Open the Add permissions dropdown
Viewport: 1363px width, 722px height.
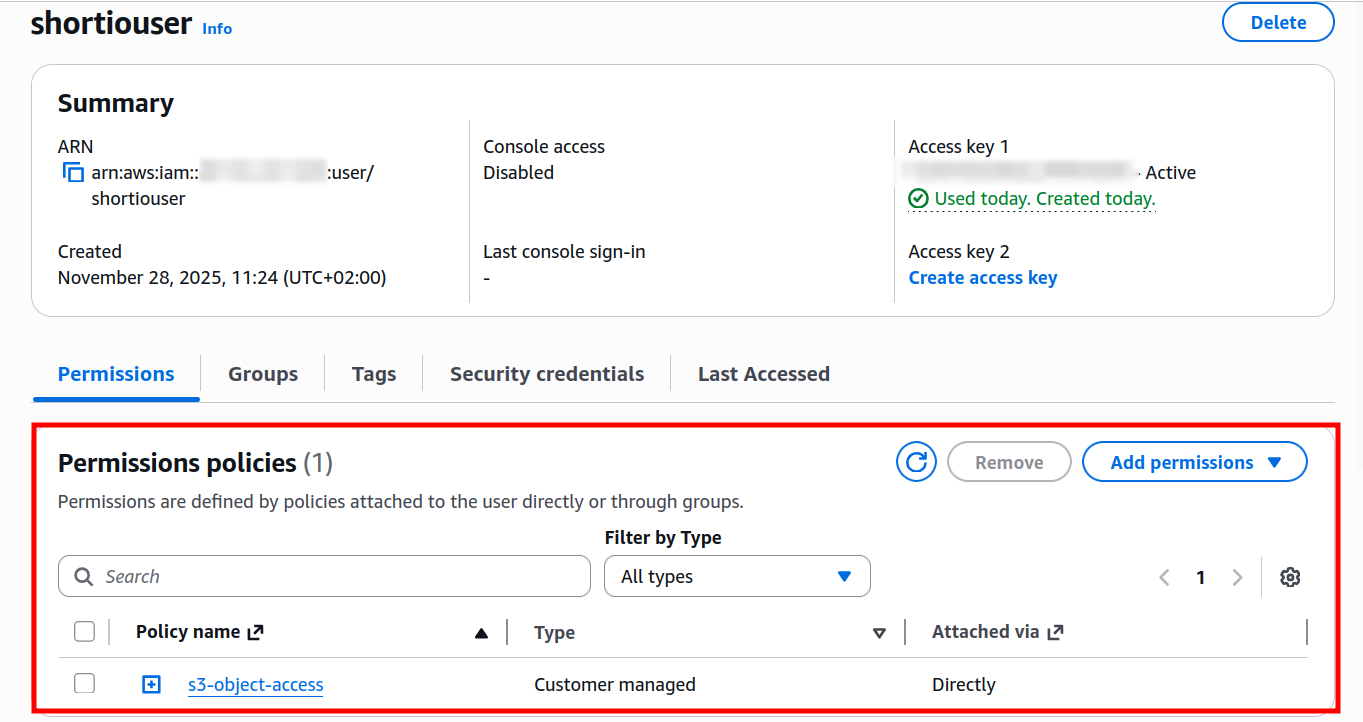[1194, 461]
